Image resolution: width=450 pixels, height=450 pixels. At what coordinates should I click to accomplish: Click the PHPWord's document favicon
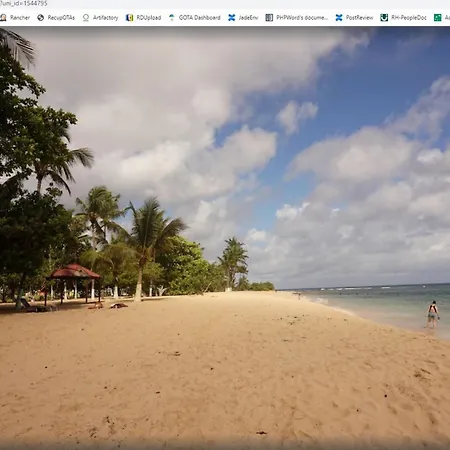pos(269,18)
